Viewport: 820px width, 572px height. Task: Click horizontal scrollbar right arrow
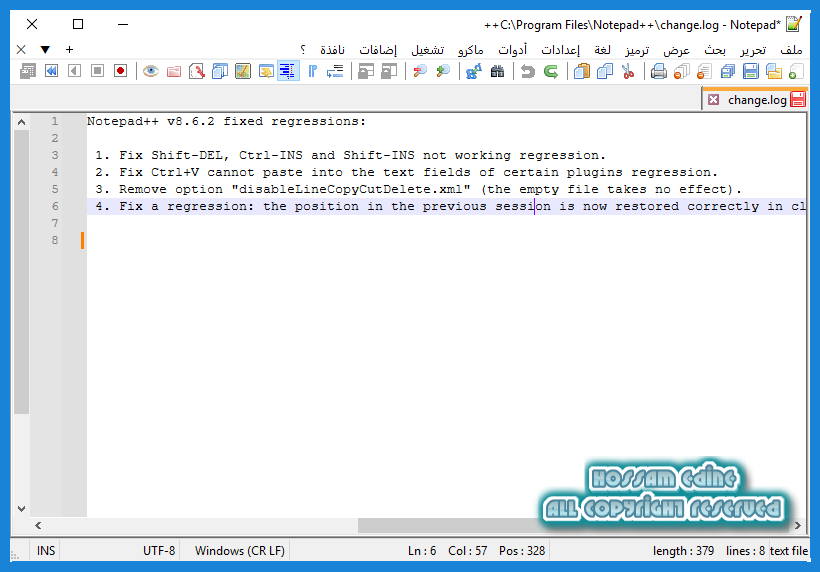click(798, 525)
